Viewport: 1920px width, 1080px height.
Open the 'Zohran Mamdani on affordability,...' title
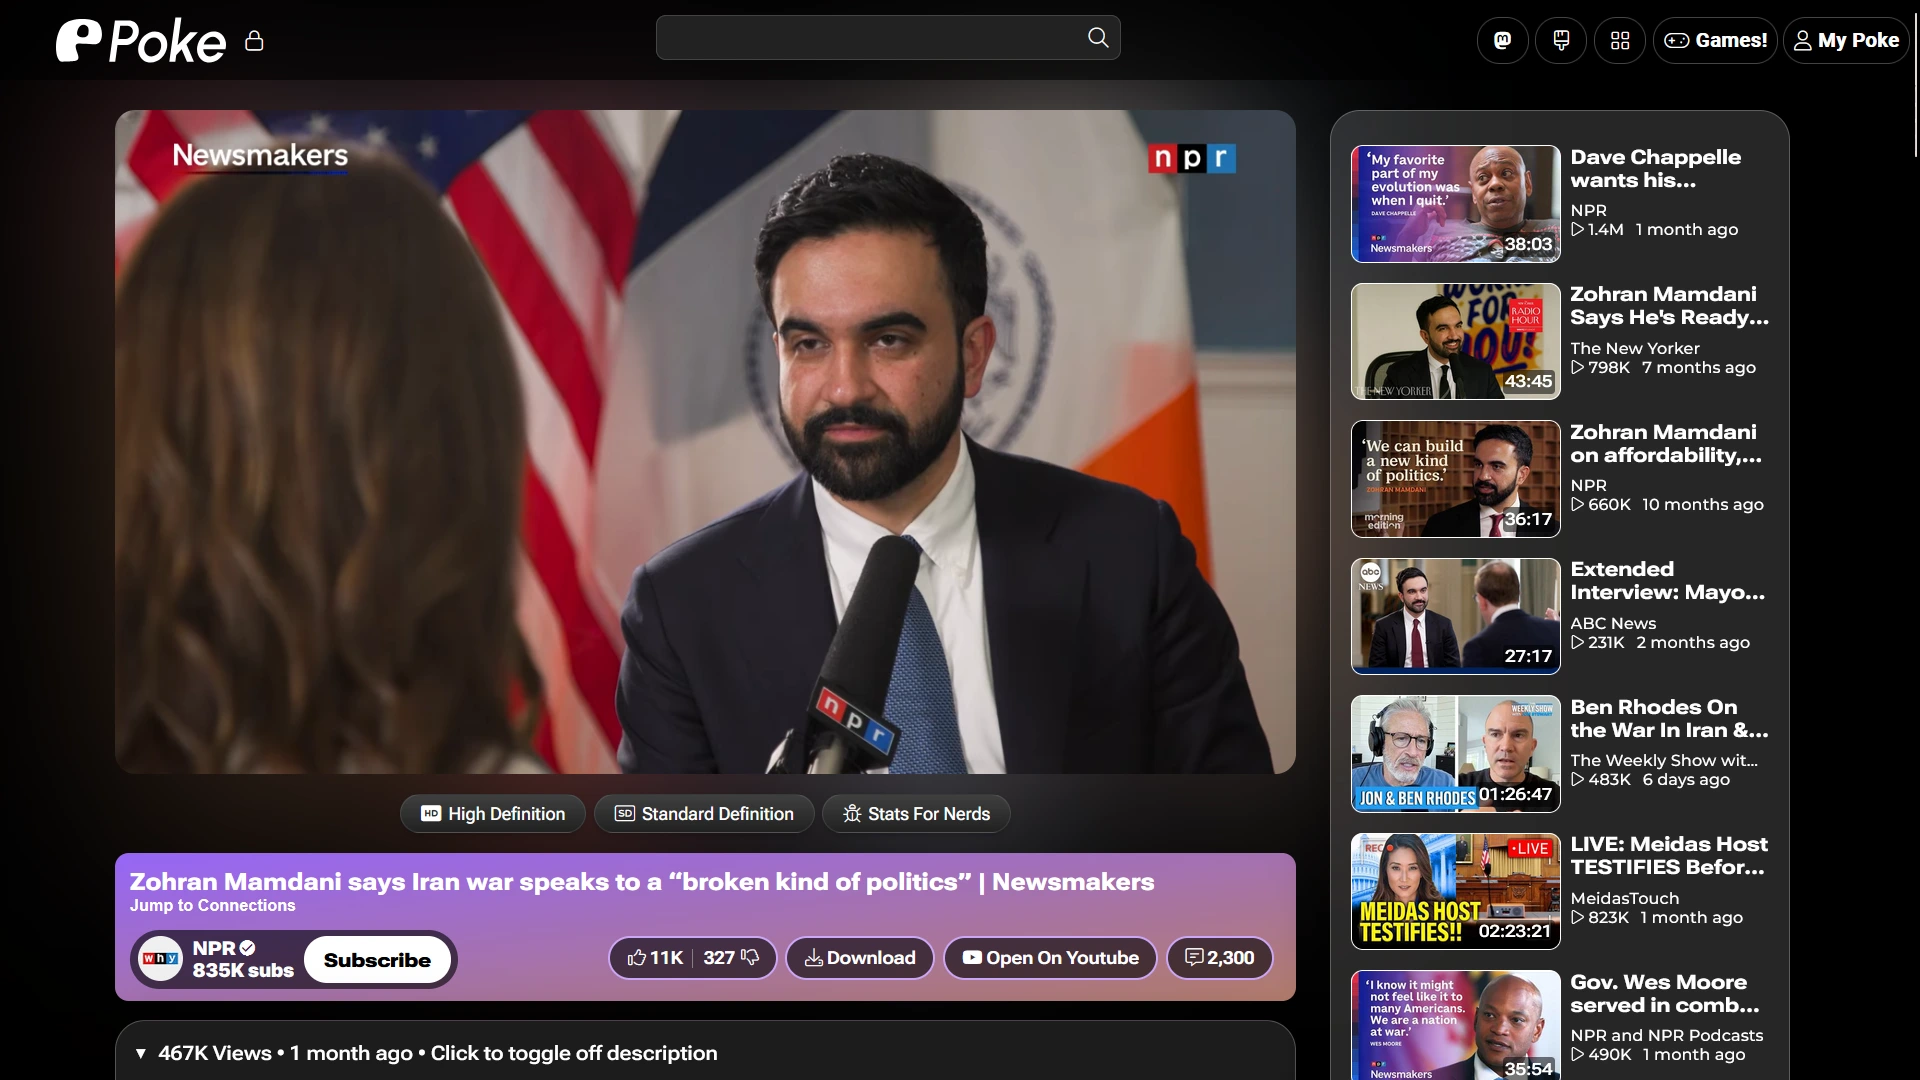1665,444
